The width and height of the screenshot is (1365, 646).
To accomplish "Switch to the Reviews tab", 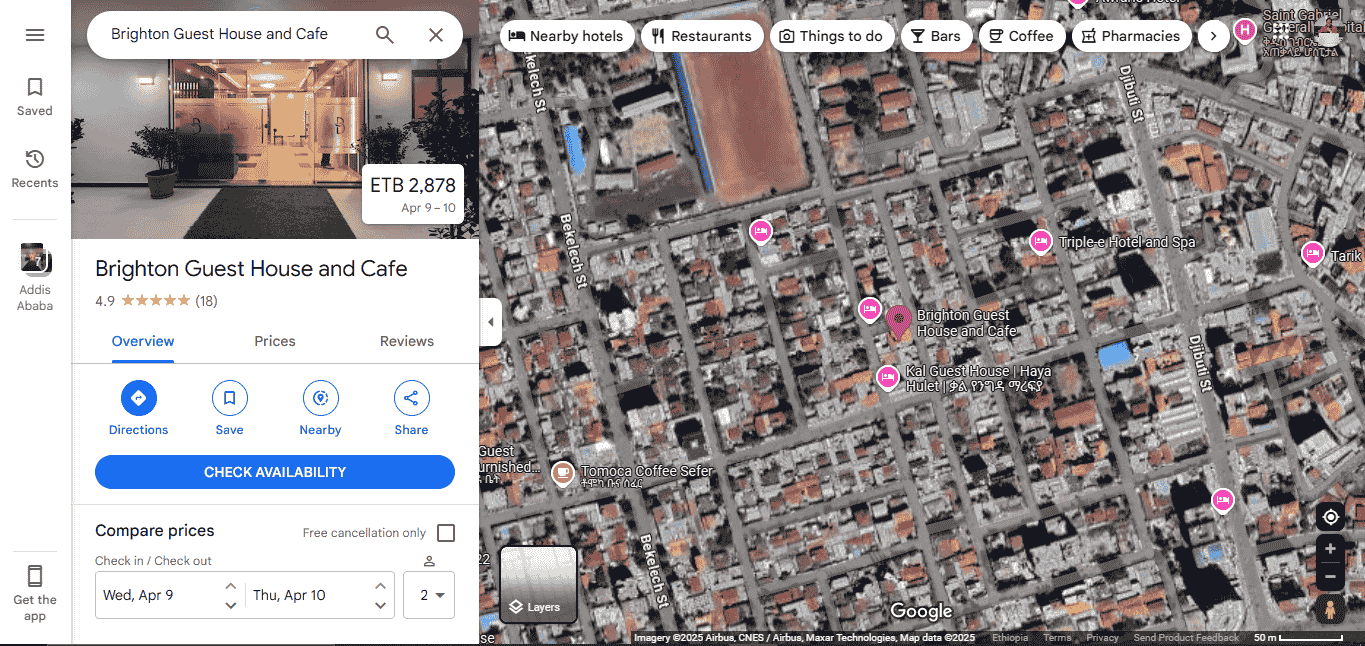I will [x=407, y=341].
